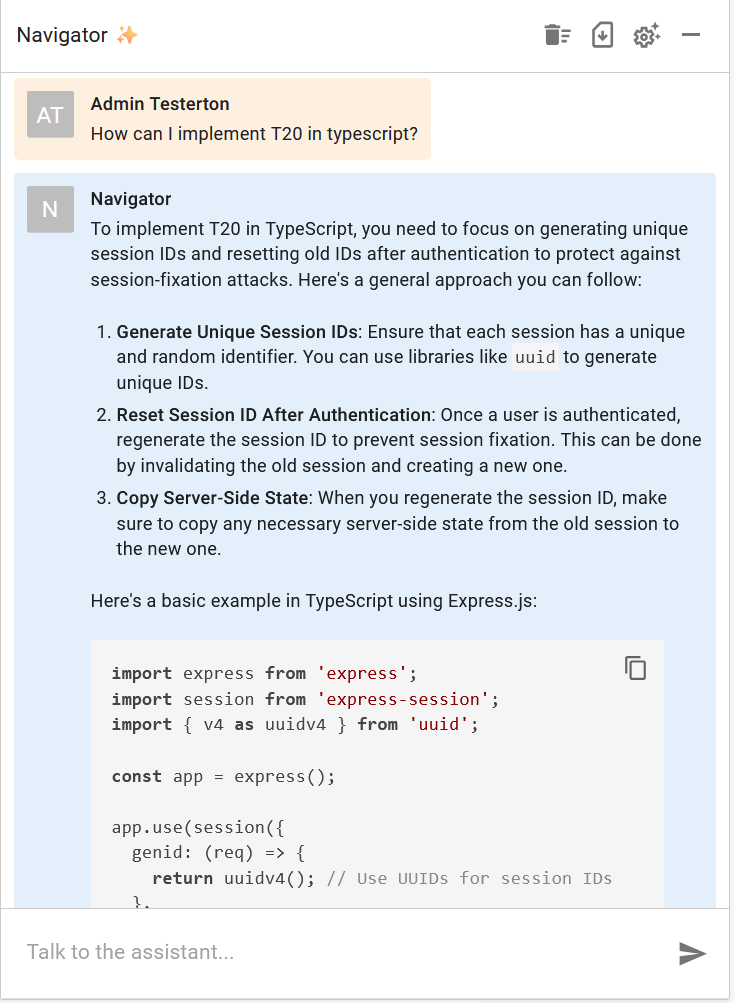Click the inline 'uuid' code snippet
The image size is (734, 1003).
coord(535,357)
